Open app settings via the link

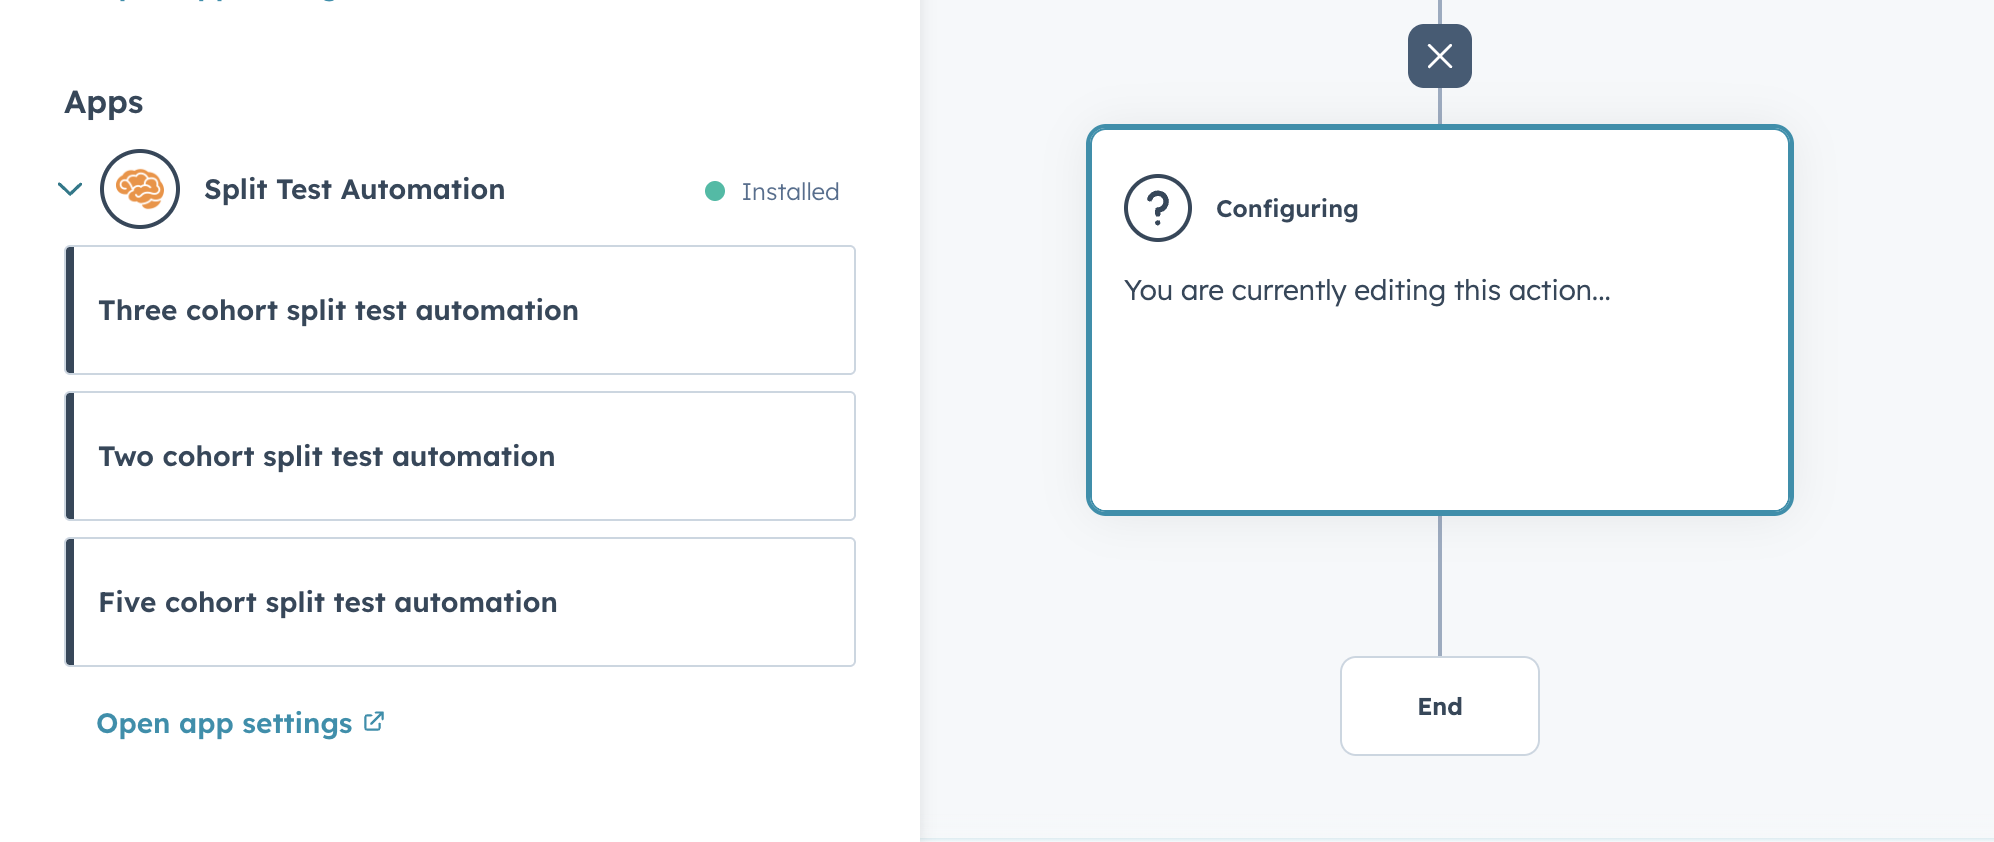[224, 722]
